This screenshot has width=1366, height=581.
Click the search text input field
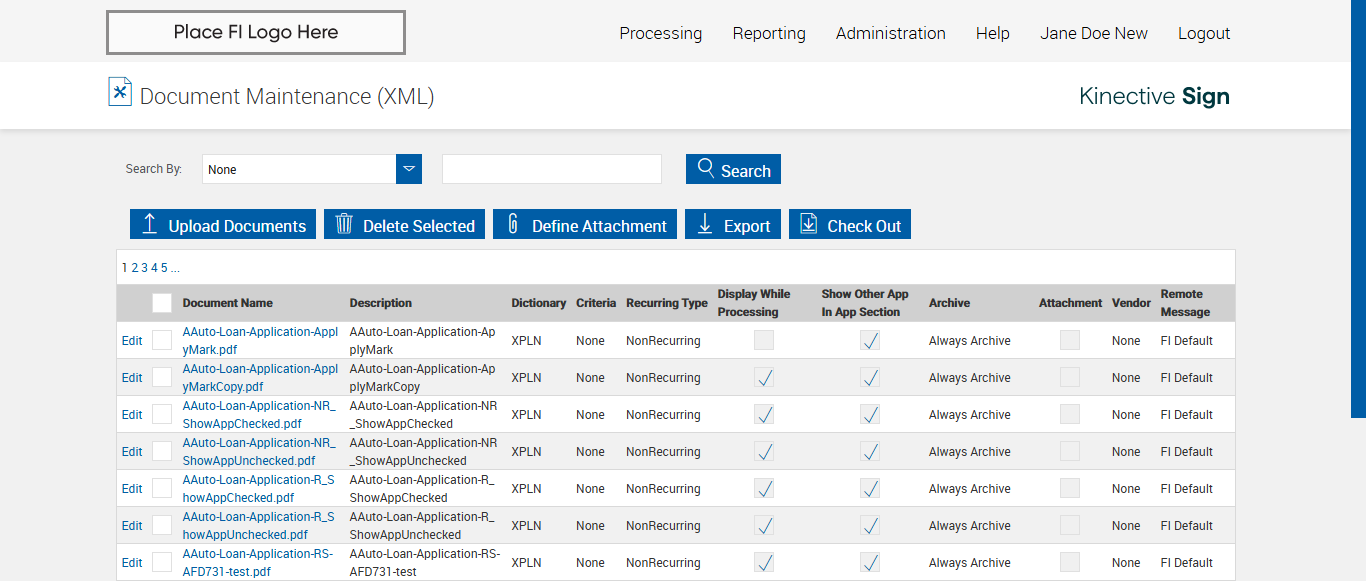coord(551,169)
